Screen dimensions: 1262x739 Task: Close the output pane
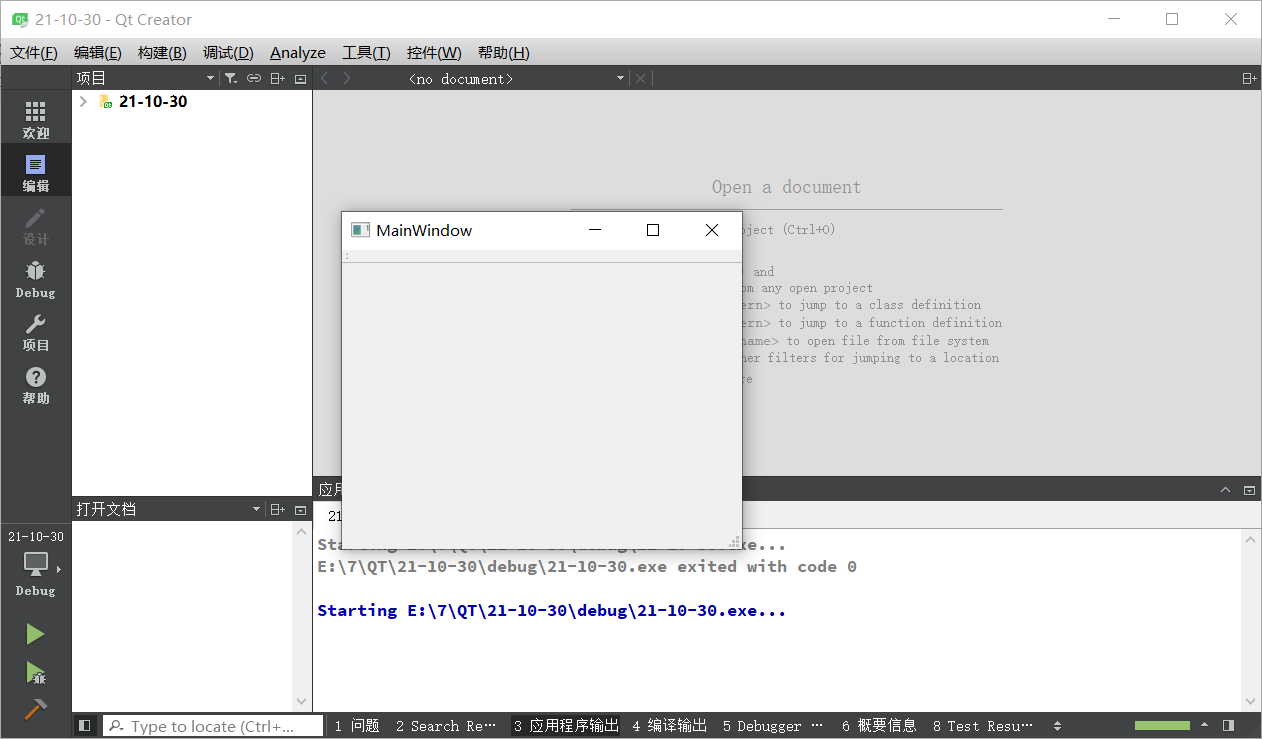pos(1249,489)
